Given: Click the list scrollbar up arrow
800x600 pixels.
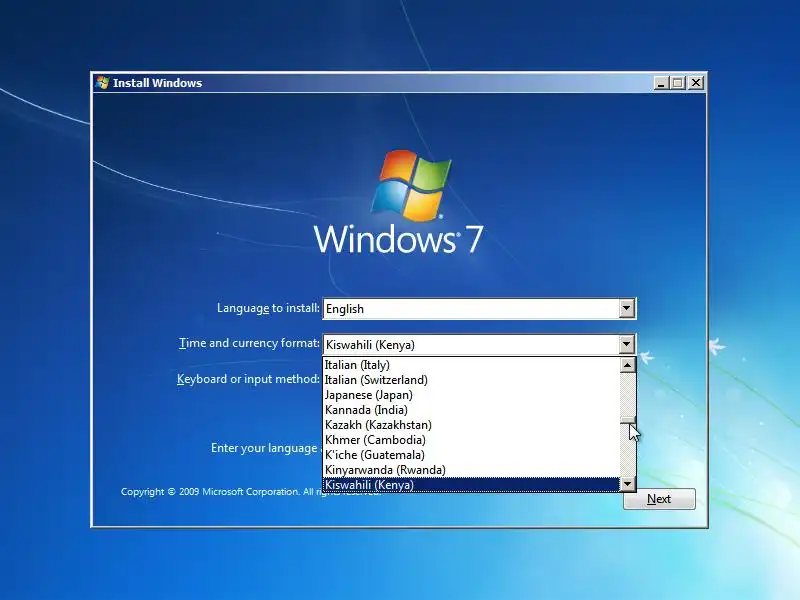Looking at the screenshot, I should pos(628,365).
